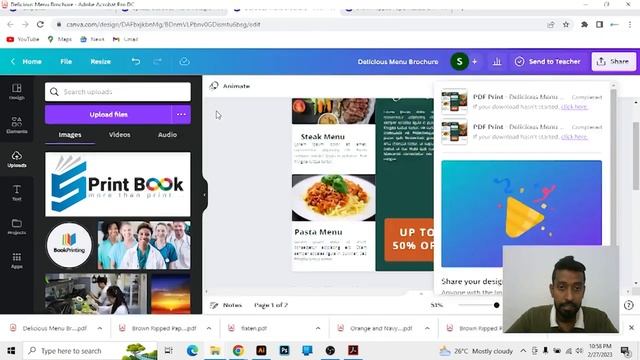
Task: Click the Delicious Menu Brochure title
Action: (398, 62)
